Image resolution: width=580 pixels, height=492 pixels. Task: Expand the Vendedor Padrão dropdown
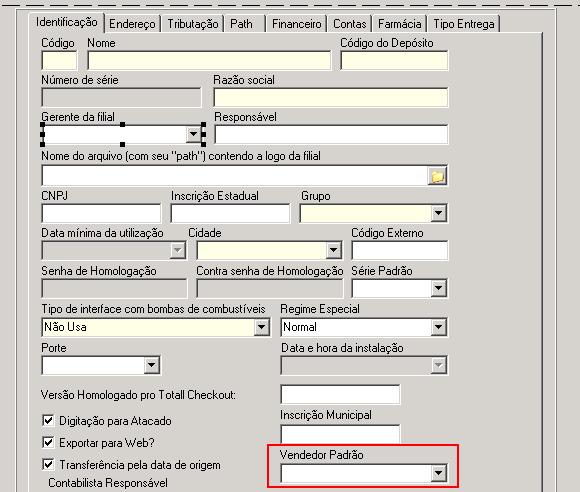click(438, 473)
